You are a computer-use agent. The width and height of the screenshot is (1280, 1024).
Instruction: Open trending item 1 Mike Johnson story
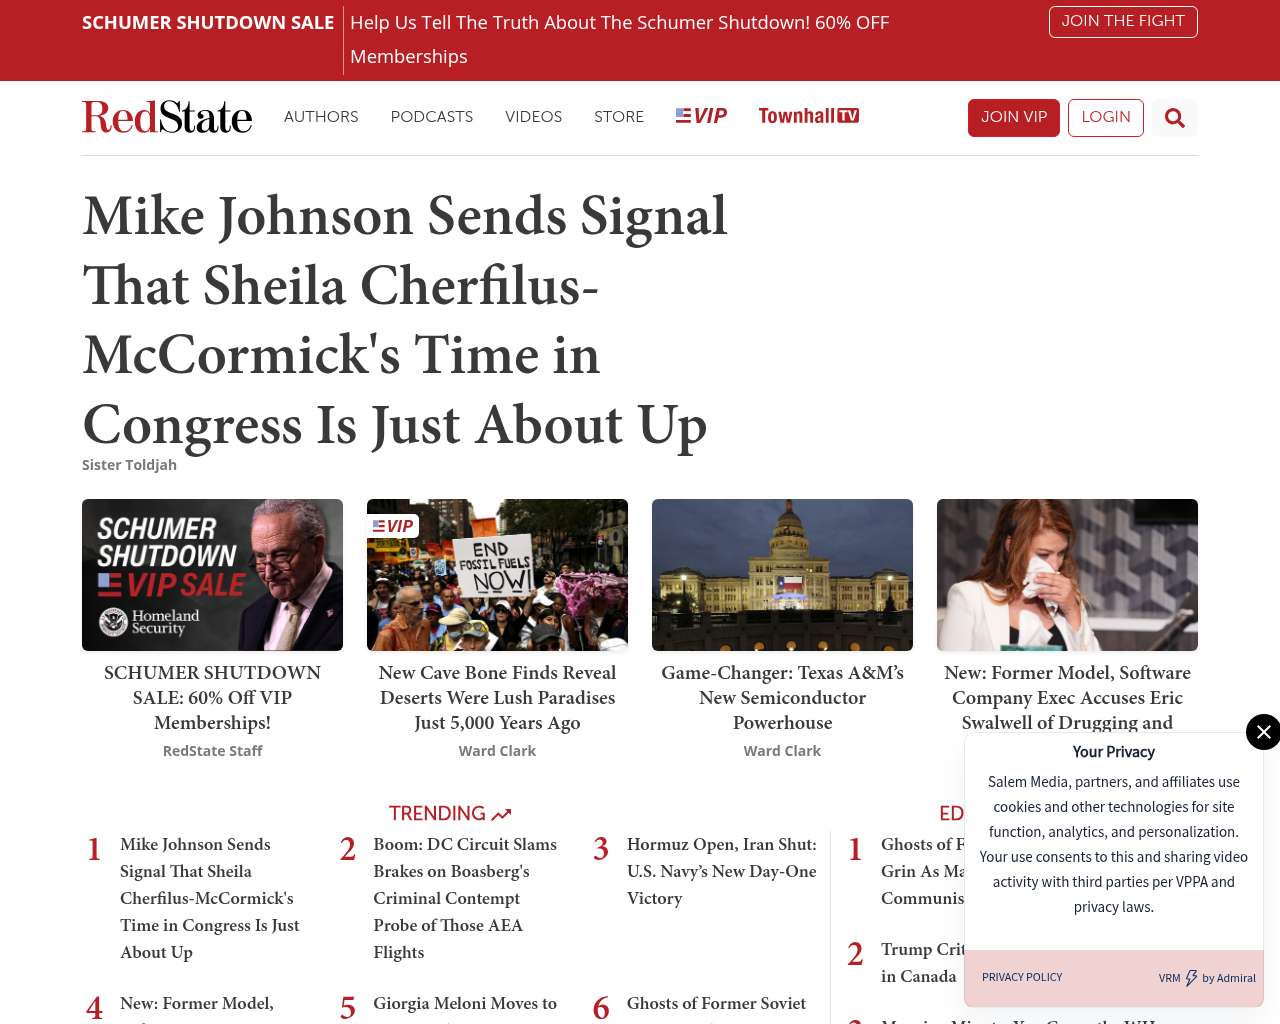point(210,898)
